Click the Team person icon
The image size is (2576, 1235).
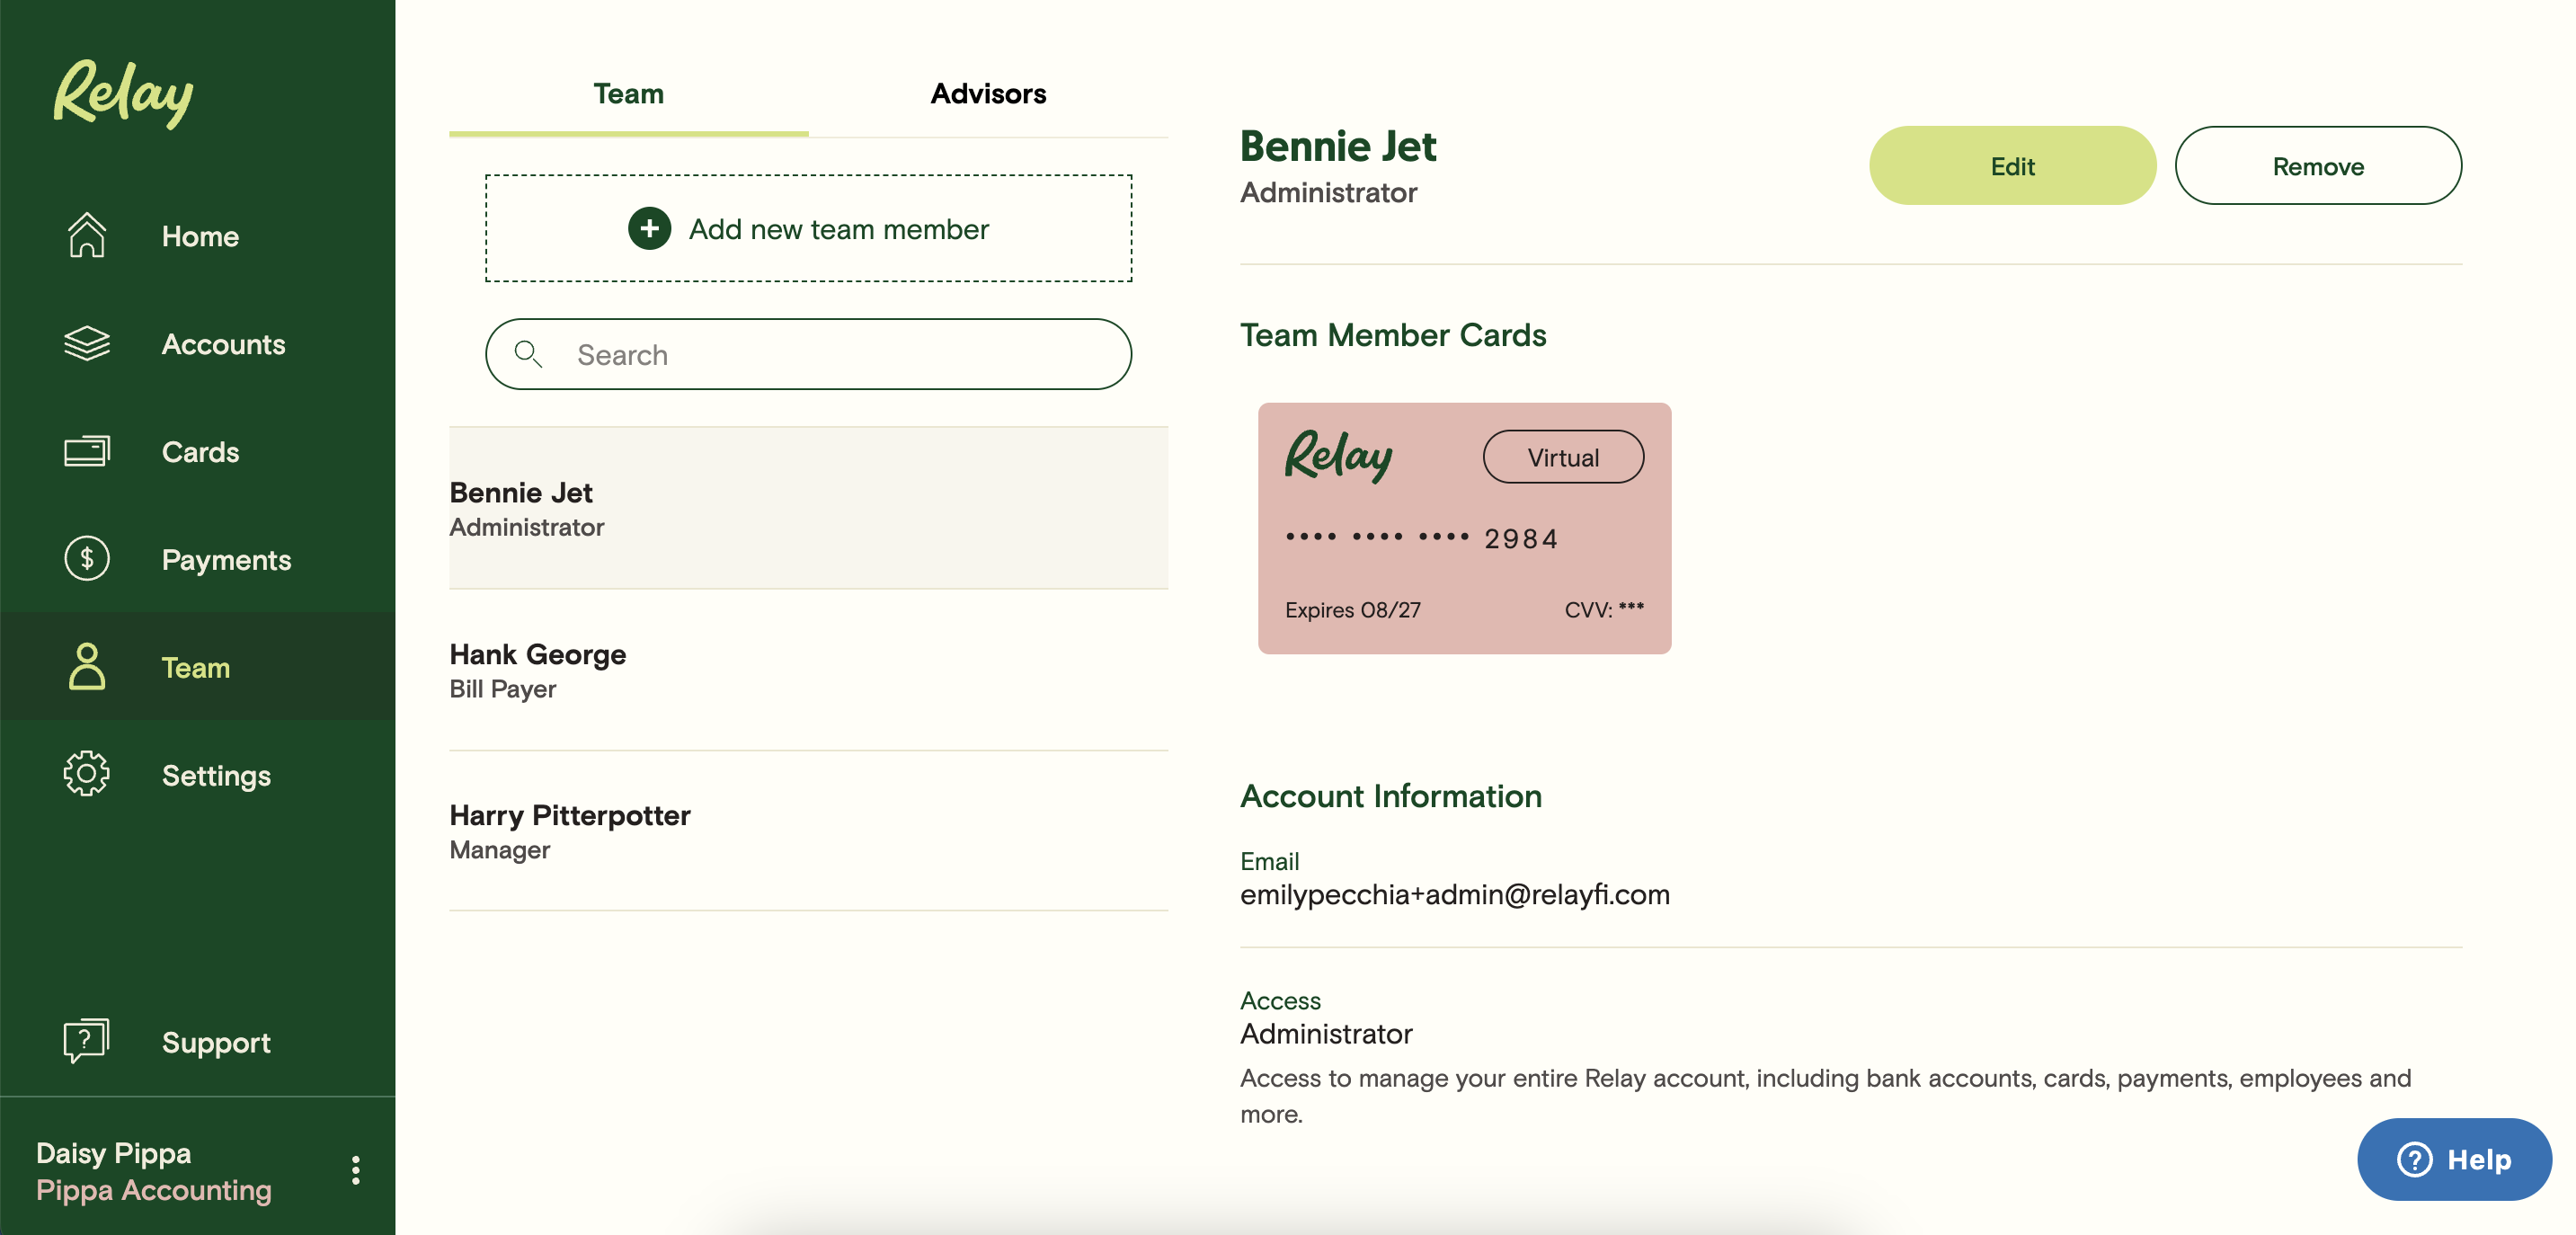click(87, 667)
